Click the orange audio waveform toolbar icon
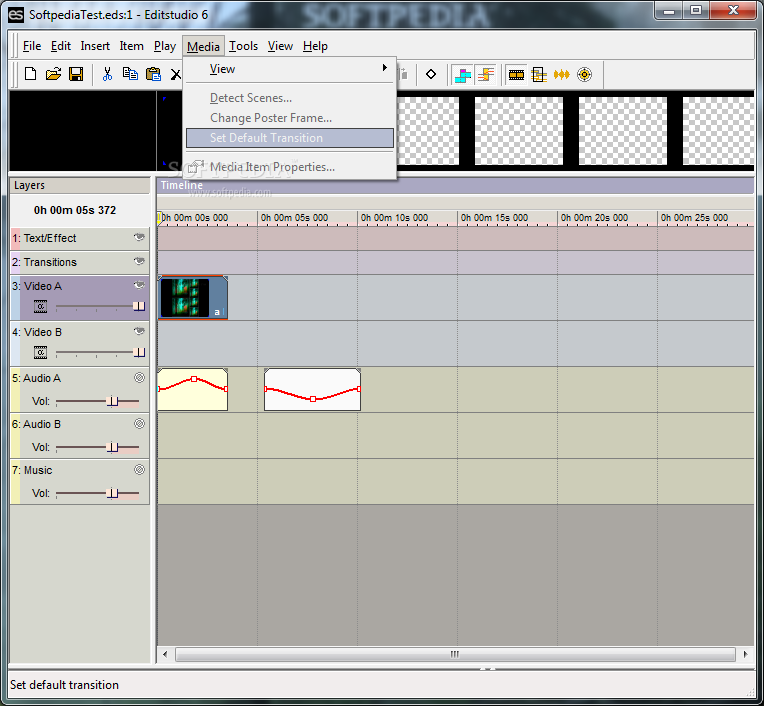Viewport: 764px width, 706px height. [x=561, y=75]
